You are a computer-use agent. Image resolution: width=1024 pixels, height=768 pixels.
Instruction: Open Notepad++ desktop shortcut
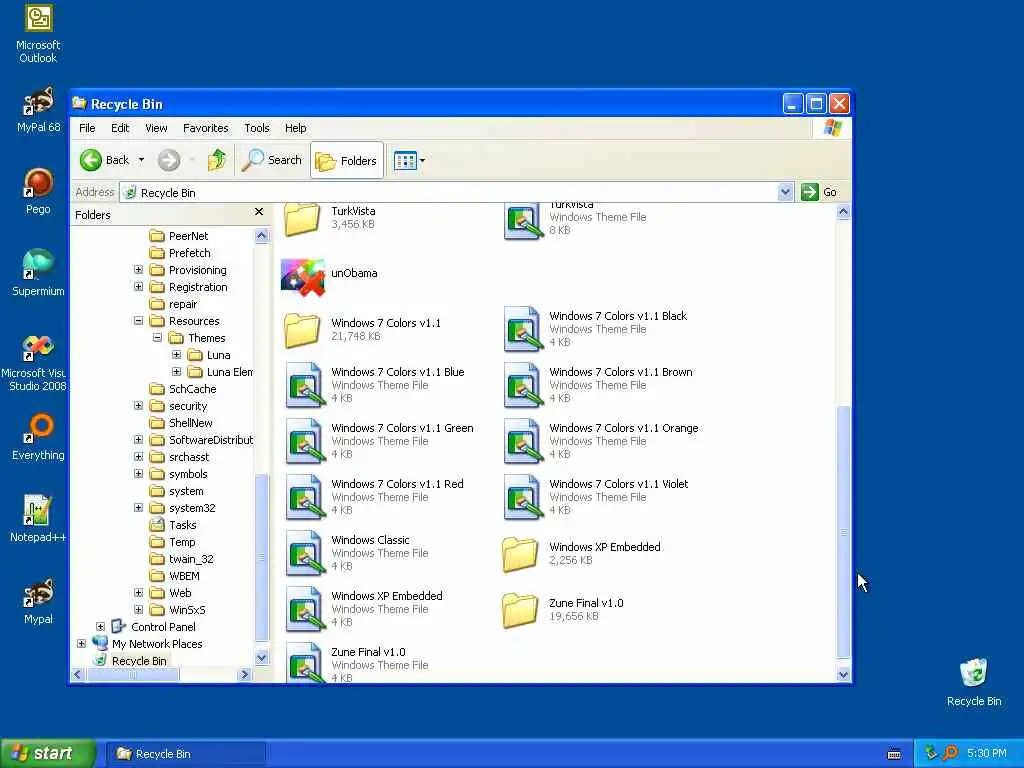tap(38, 519)
